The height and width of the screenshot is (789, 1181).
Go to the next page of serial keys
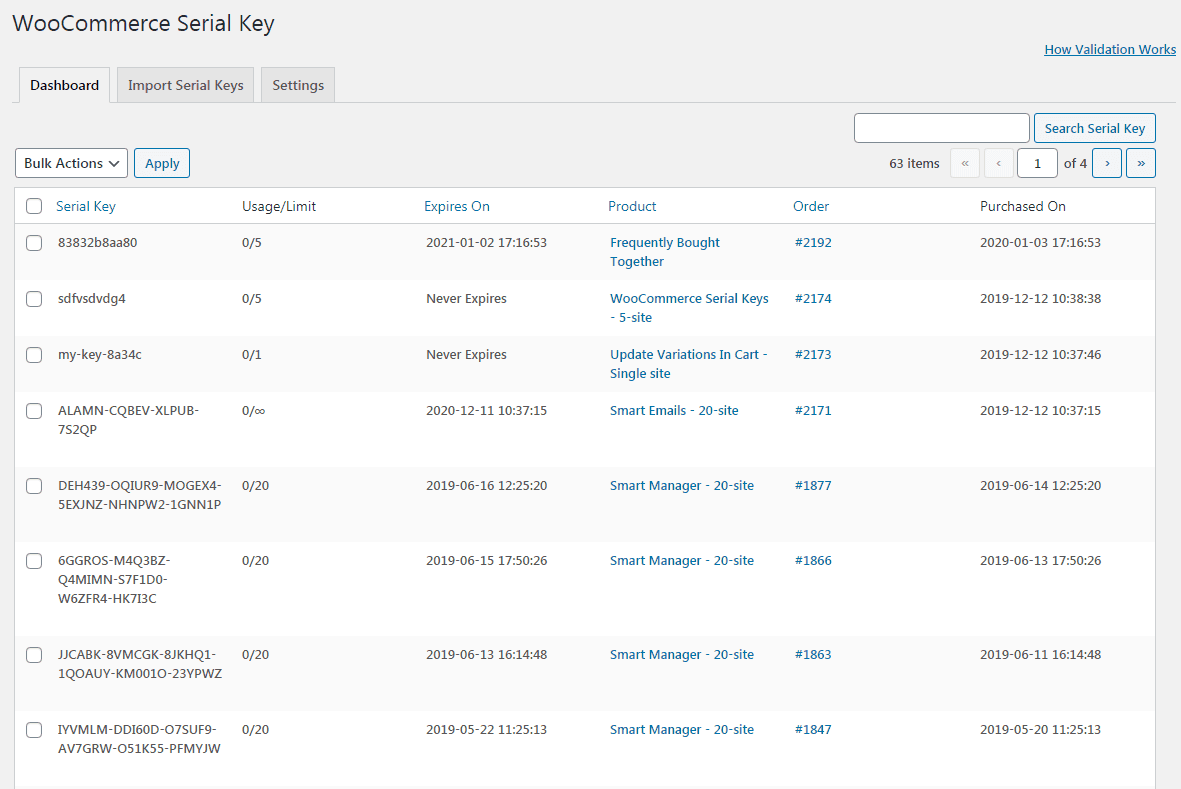tap(1106, 163)
